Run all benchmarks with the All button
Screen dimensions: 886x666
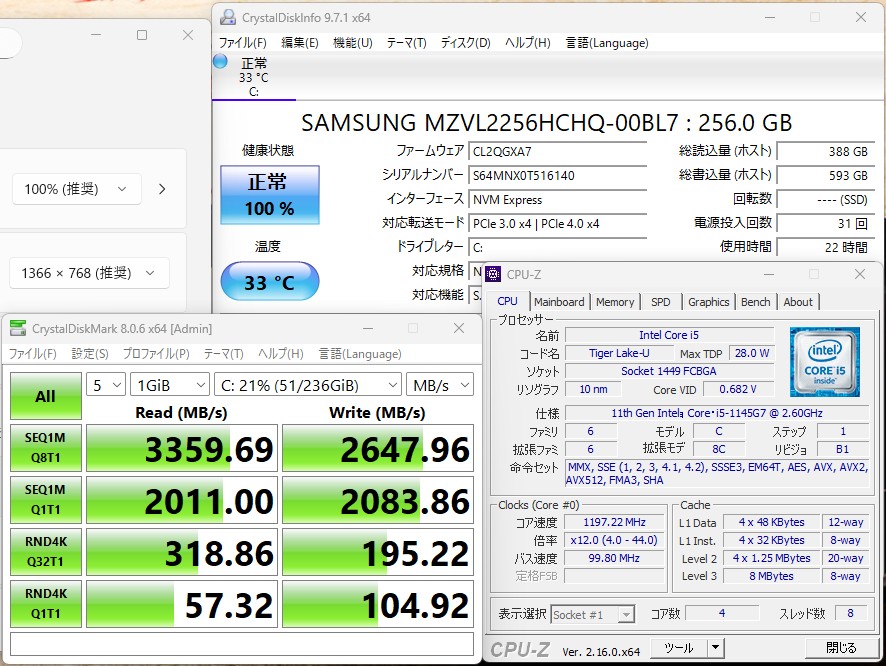point(45,396)
